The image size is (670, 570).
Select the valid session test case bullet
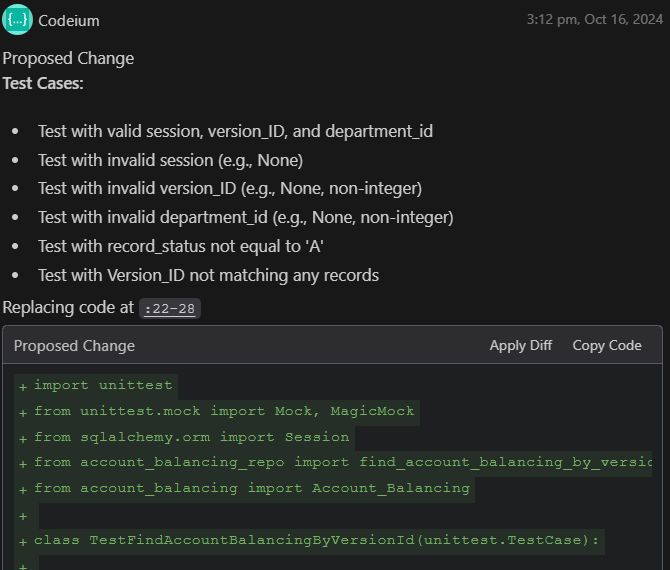click(235, 131)
